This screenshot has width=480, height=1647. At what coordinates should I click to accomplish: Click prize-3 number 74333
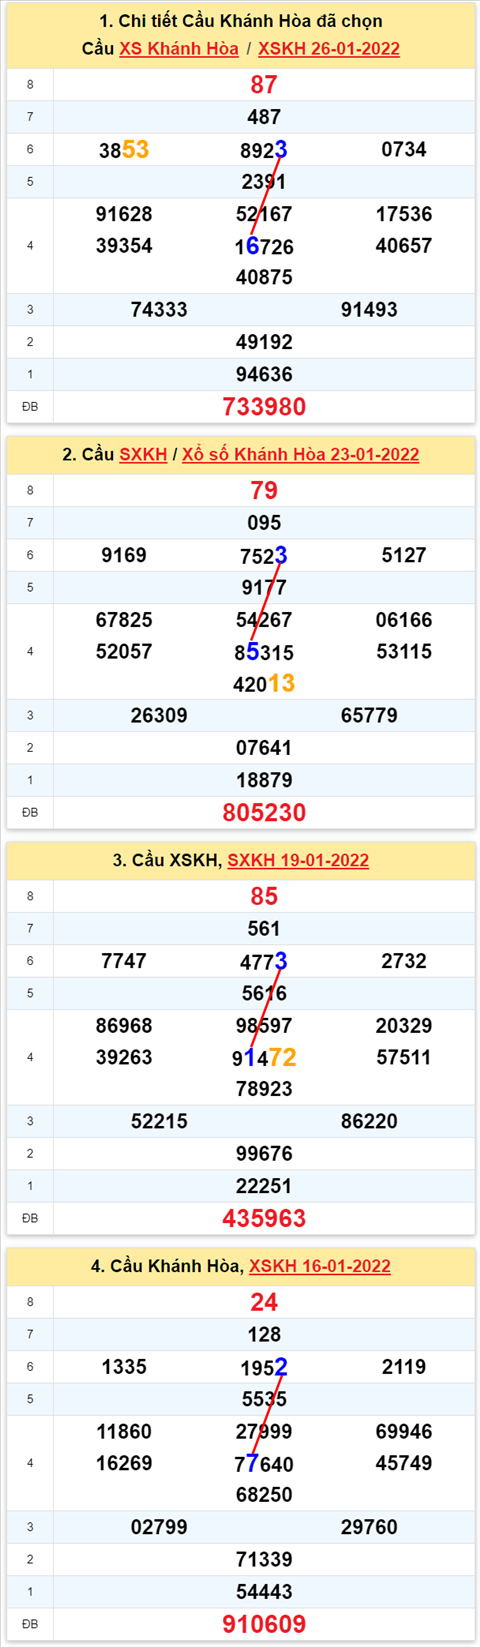pyautogui.click(x=159, y=310)
